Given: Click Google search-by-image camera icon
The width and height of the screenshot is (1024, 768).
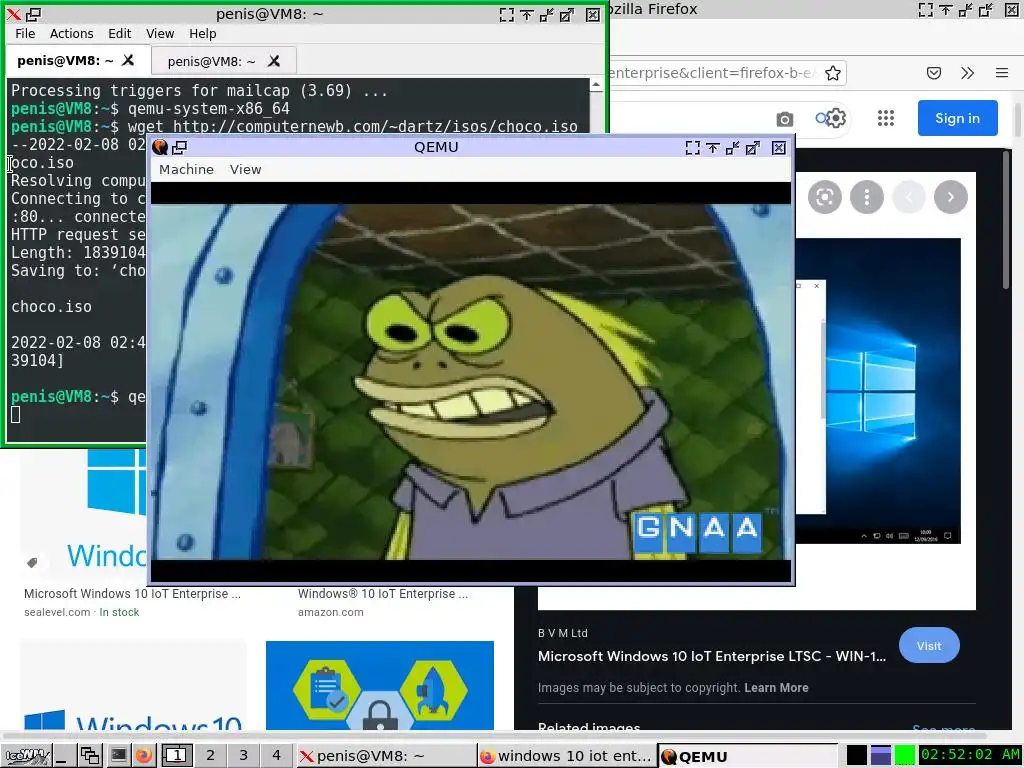Looking at the screenshot, I should [x=785, y=119].
